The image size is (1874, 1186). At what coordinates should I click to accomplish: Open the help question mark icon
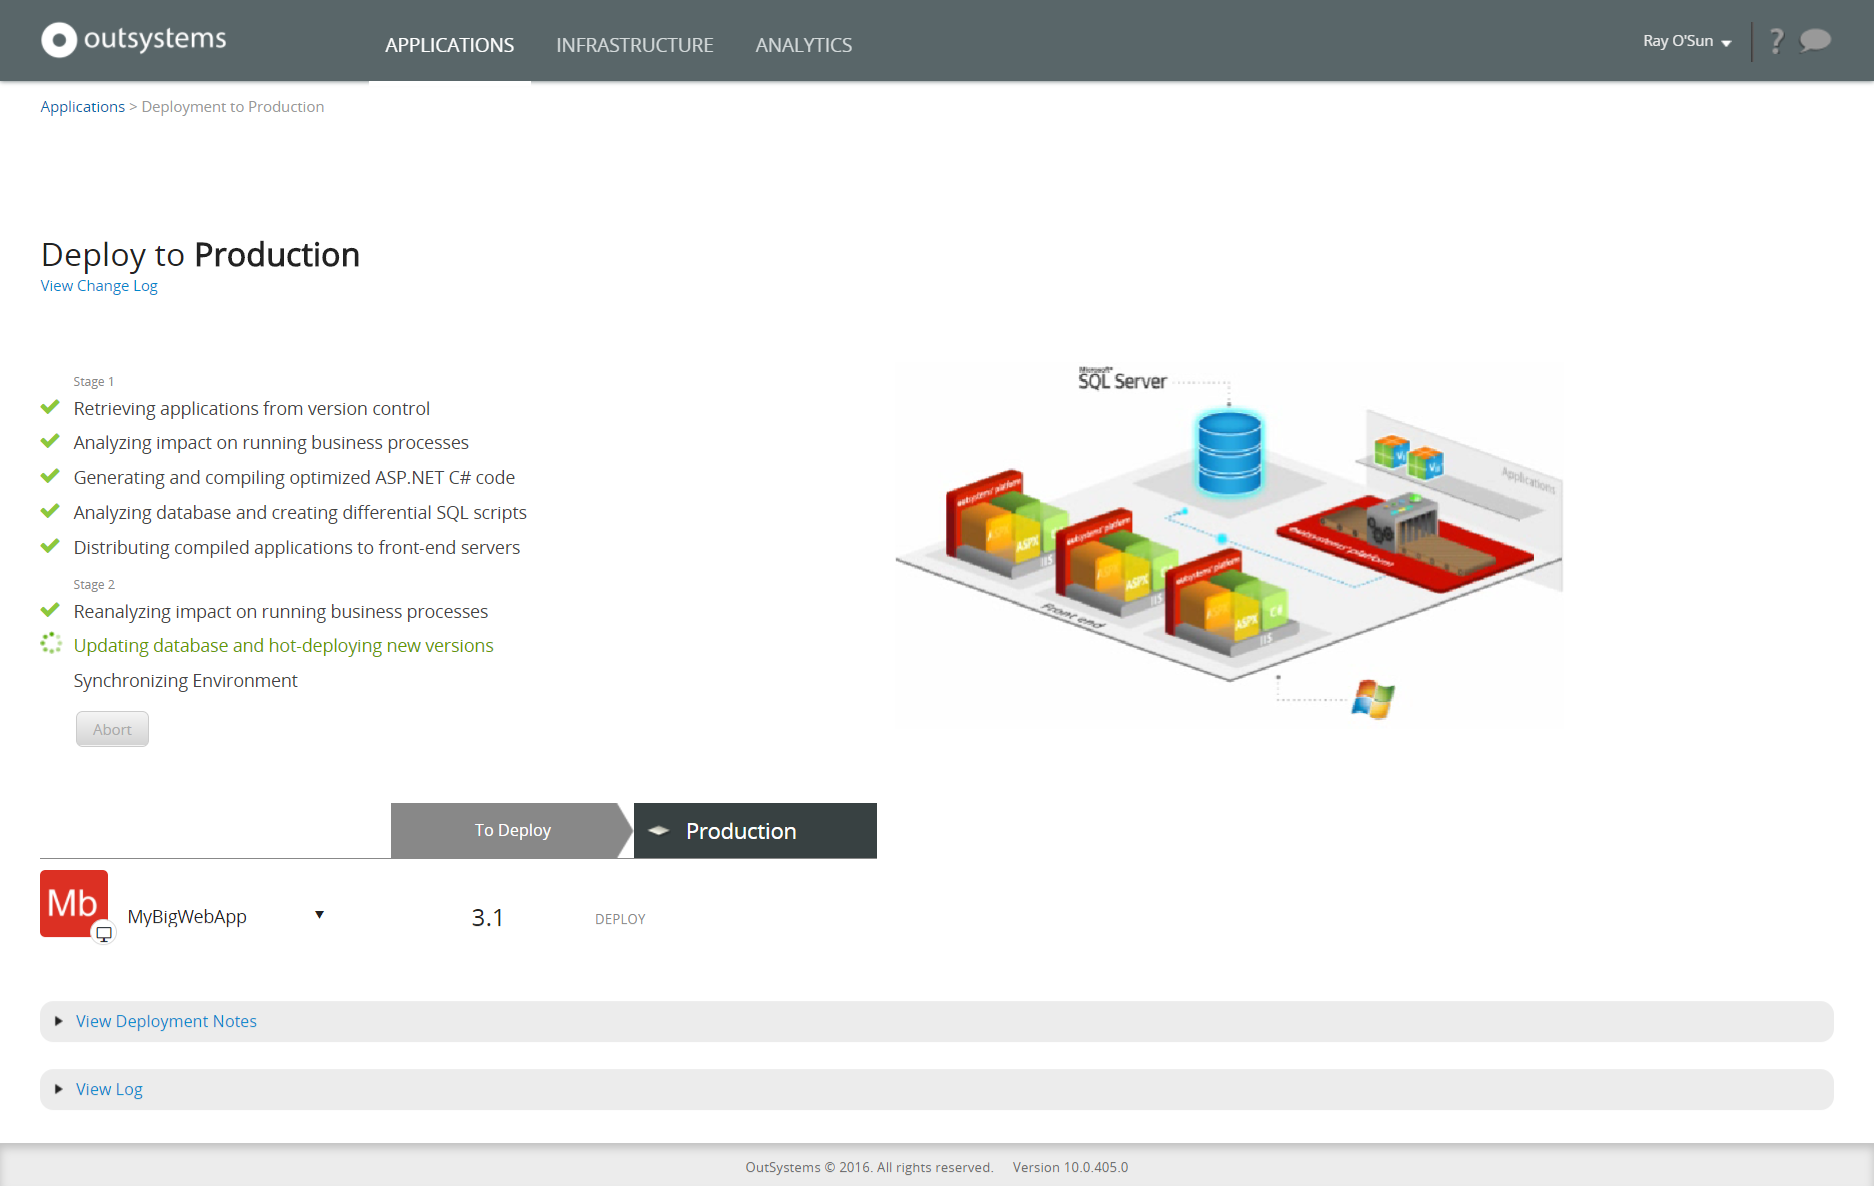coord(1776,40)
